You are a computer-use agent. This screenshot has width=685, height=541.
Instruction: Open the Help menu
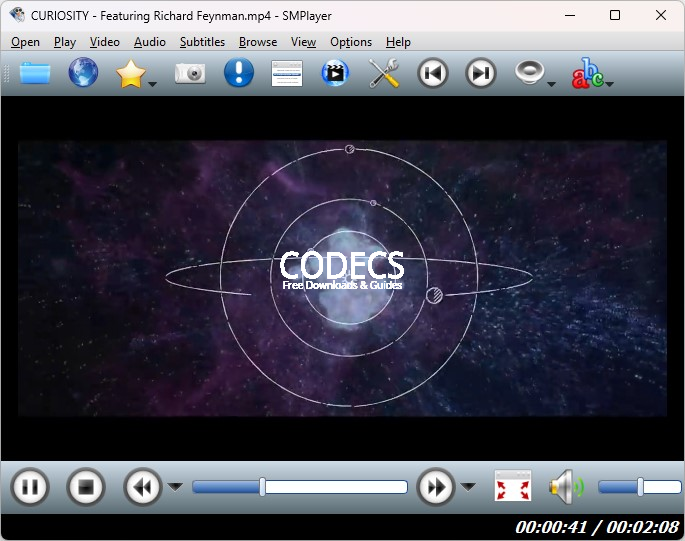[x=398, y=42]
